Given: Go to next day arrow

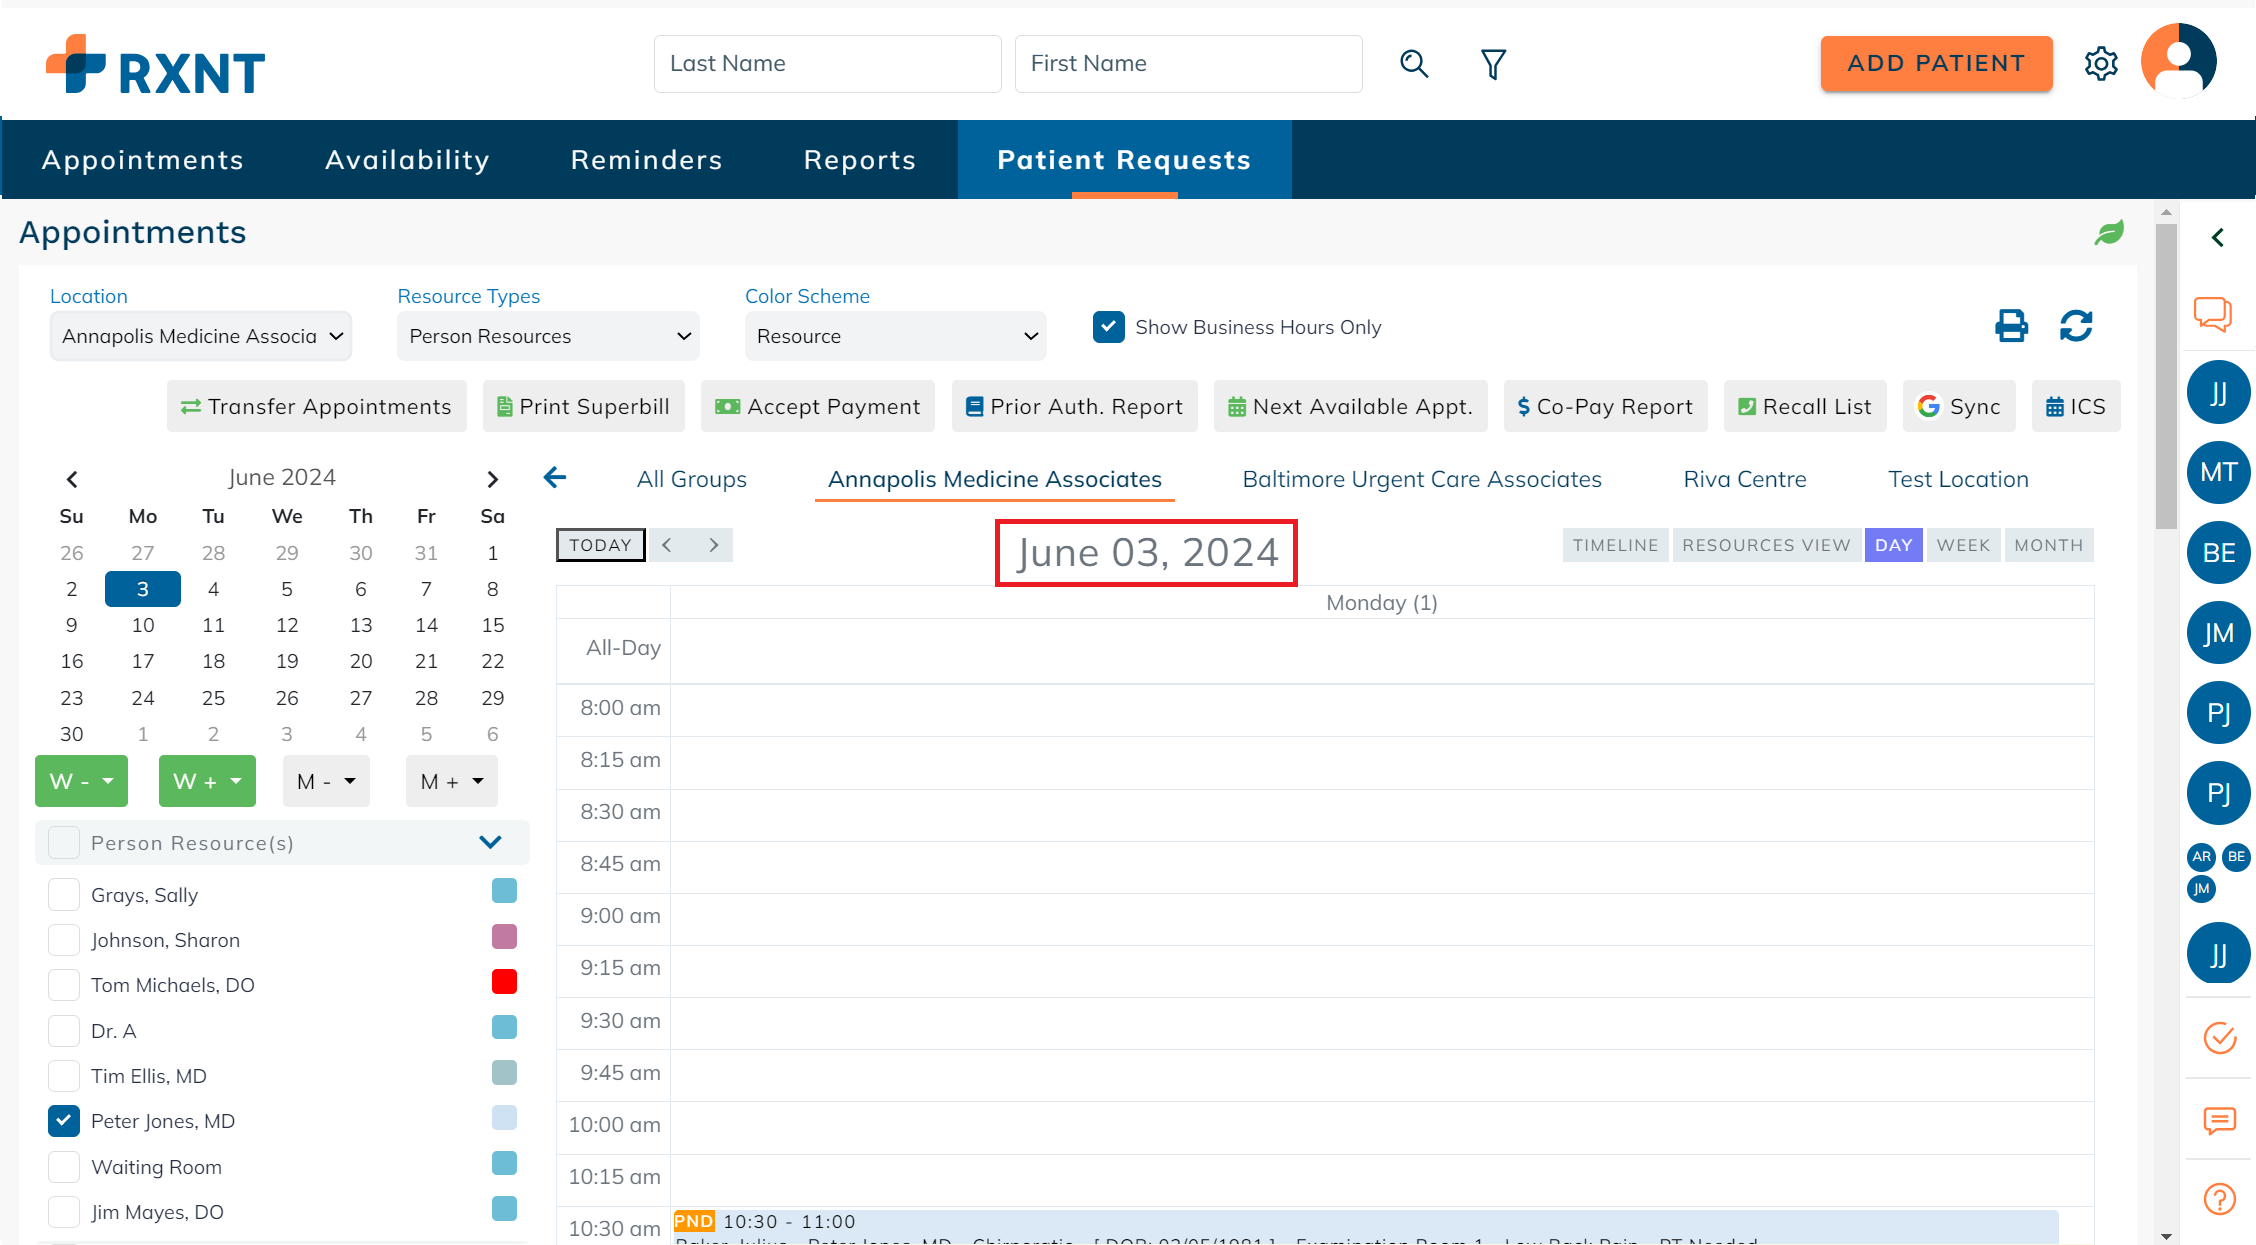Looking at the screenshot, I should point(713,545).
